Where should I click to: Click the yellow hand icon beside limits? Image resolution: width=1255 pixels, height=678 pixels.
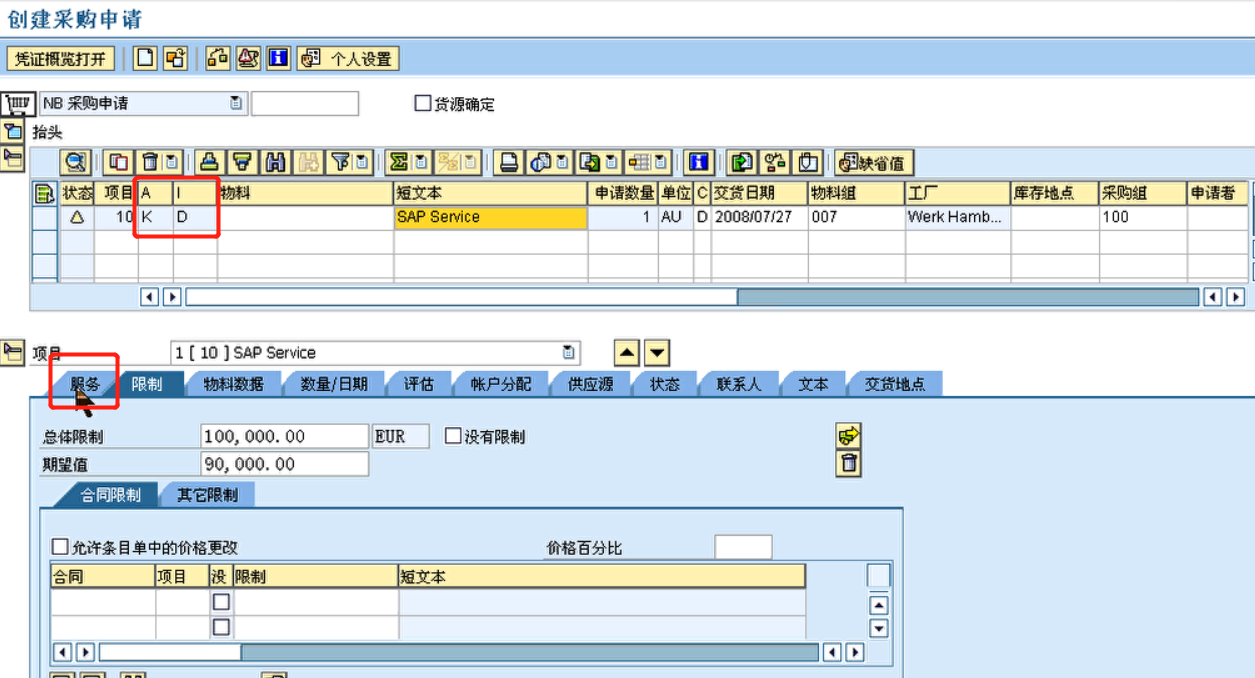849,435
